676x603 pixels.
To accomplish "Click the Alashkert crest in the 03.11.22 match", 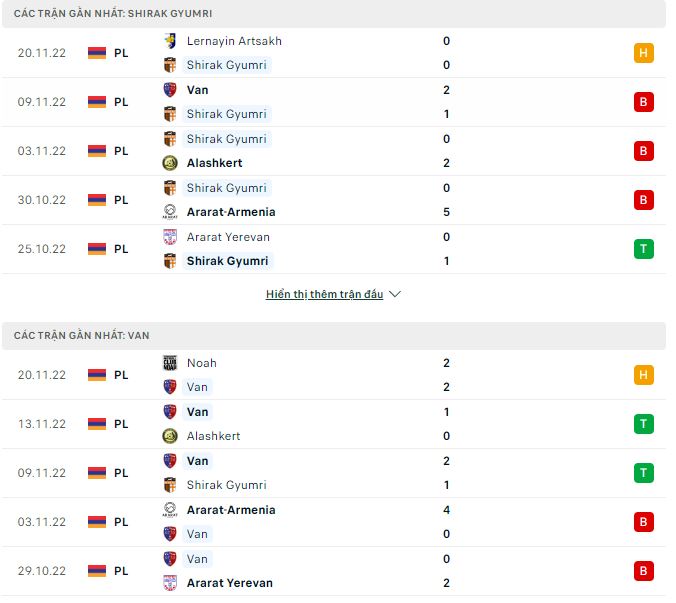I will pyautogui.click(x=170, y=163).
